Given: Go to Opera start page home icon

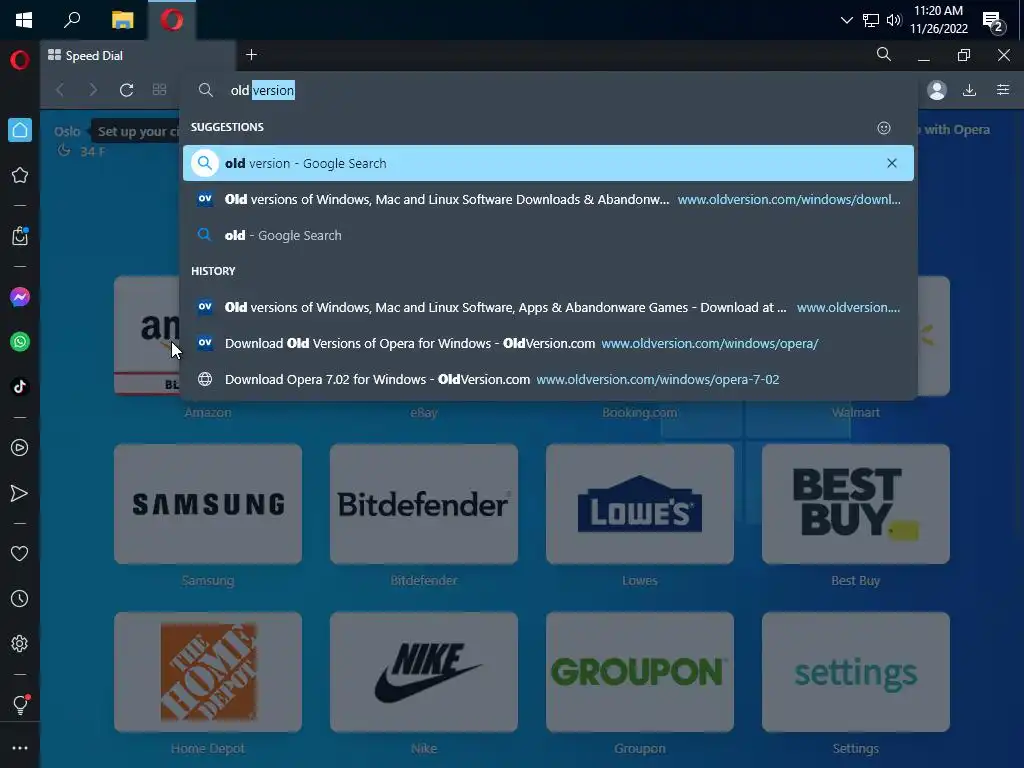Looking at the screenshot, I should [x=20, y=130].
